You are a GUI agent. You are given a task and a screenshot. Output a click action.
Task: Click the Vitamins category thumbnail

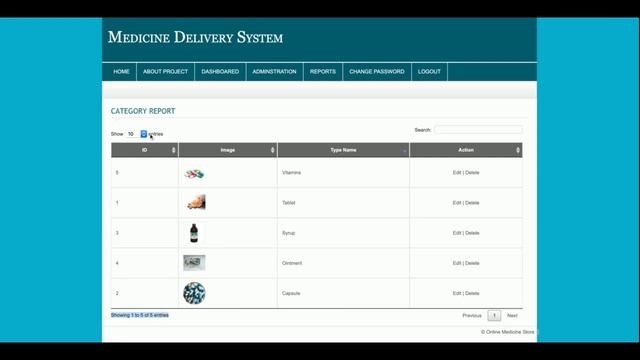194,174
